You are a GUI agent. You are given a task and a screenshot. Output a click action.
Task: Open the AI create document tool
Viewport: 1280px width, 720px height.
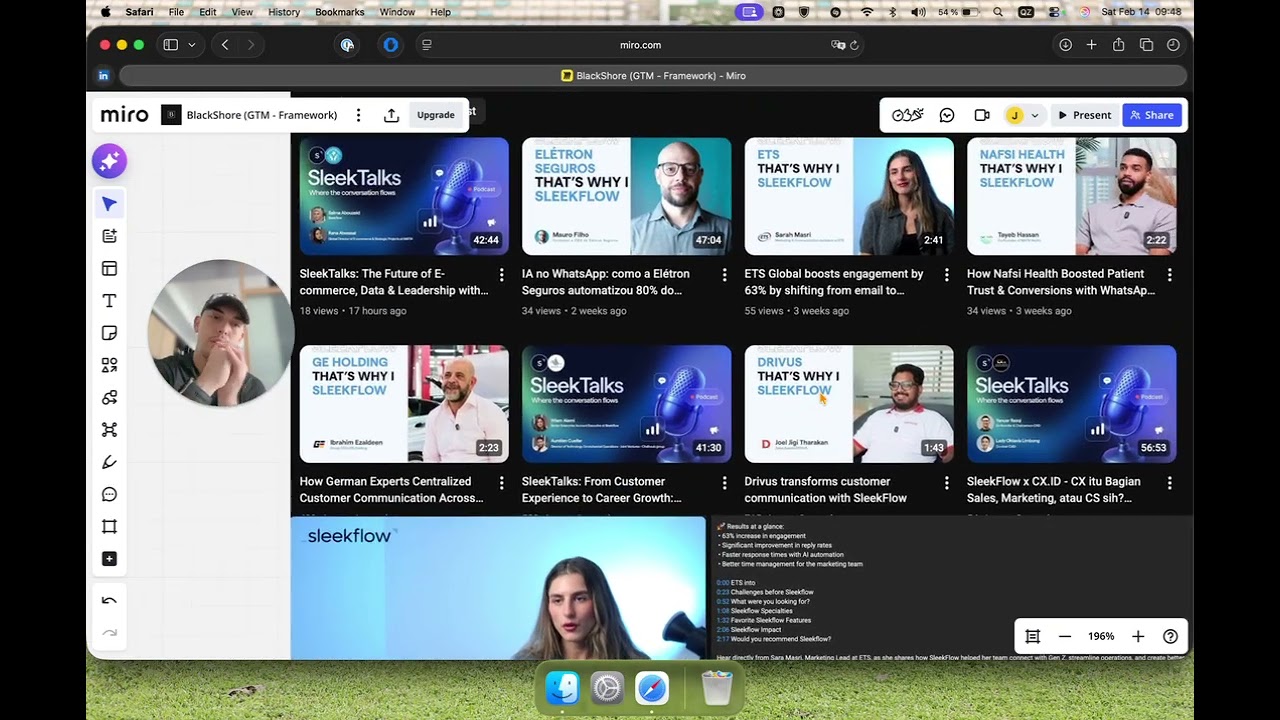pyautogui.click(x=109, y=236)
